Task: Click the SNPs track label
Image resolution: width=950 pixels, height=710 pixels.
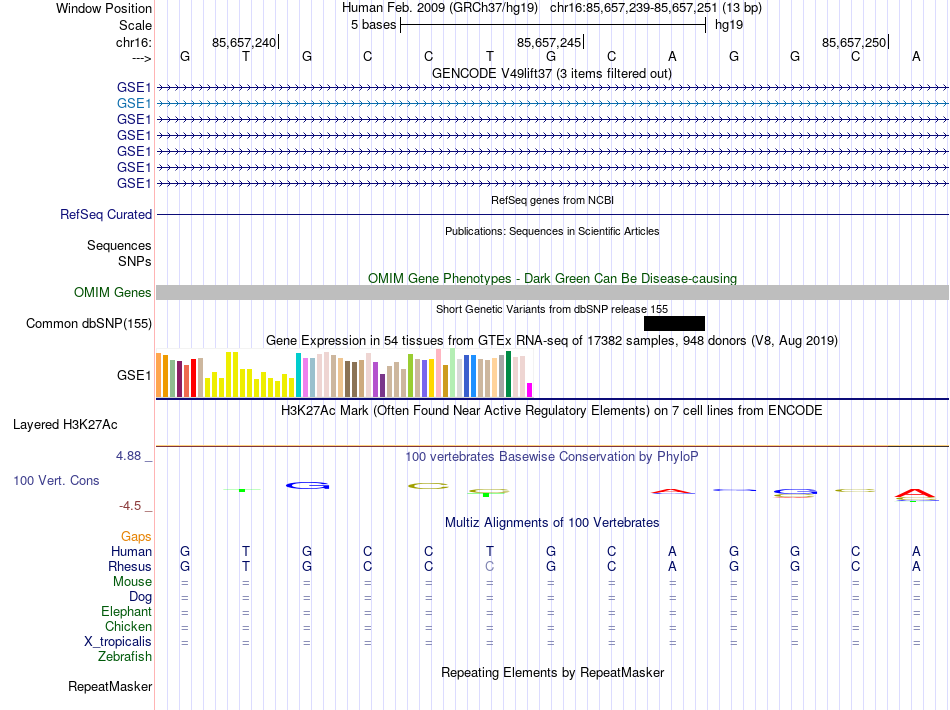Action: pos(135,261)
